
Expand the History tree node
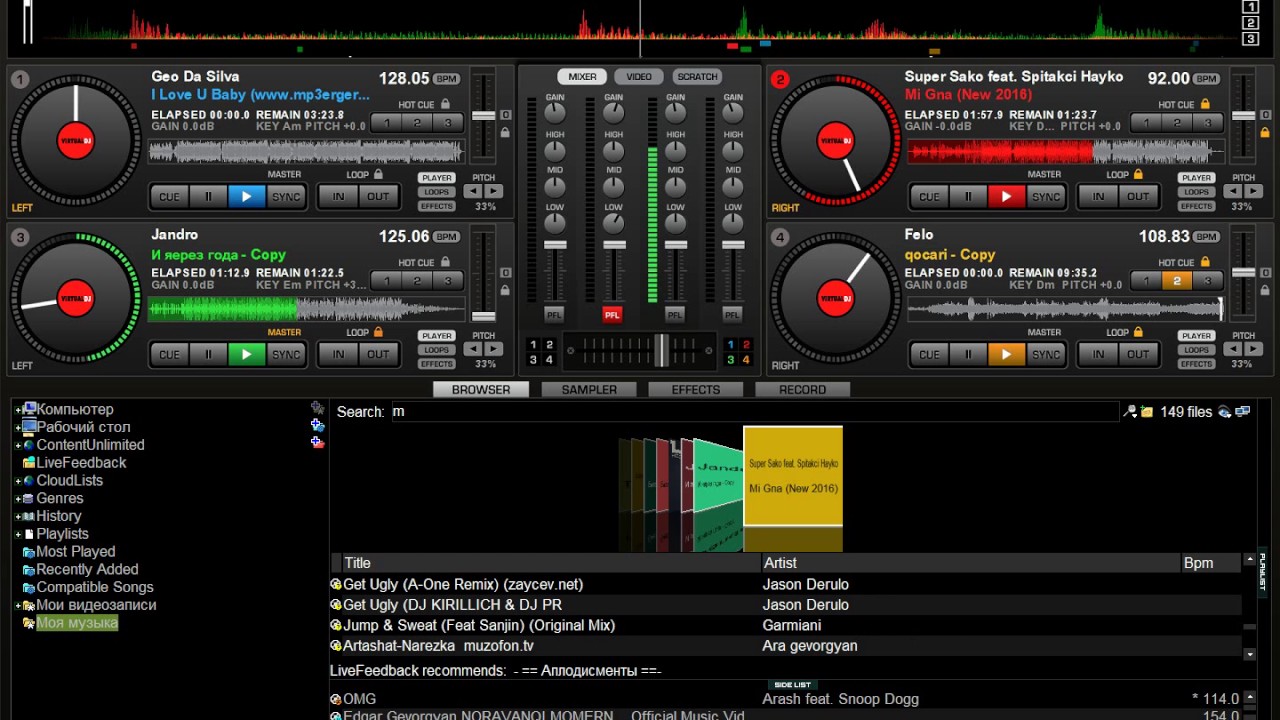pos(18,517)
